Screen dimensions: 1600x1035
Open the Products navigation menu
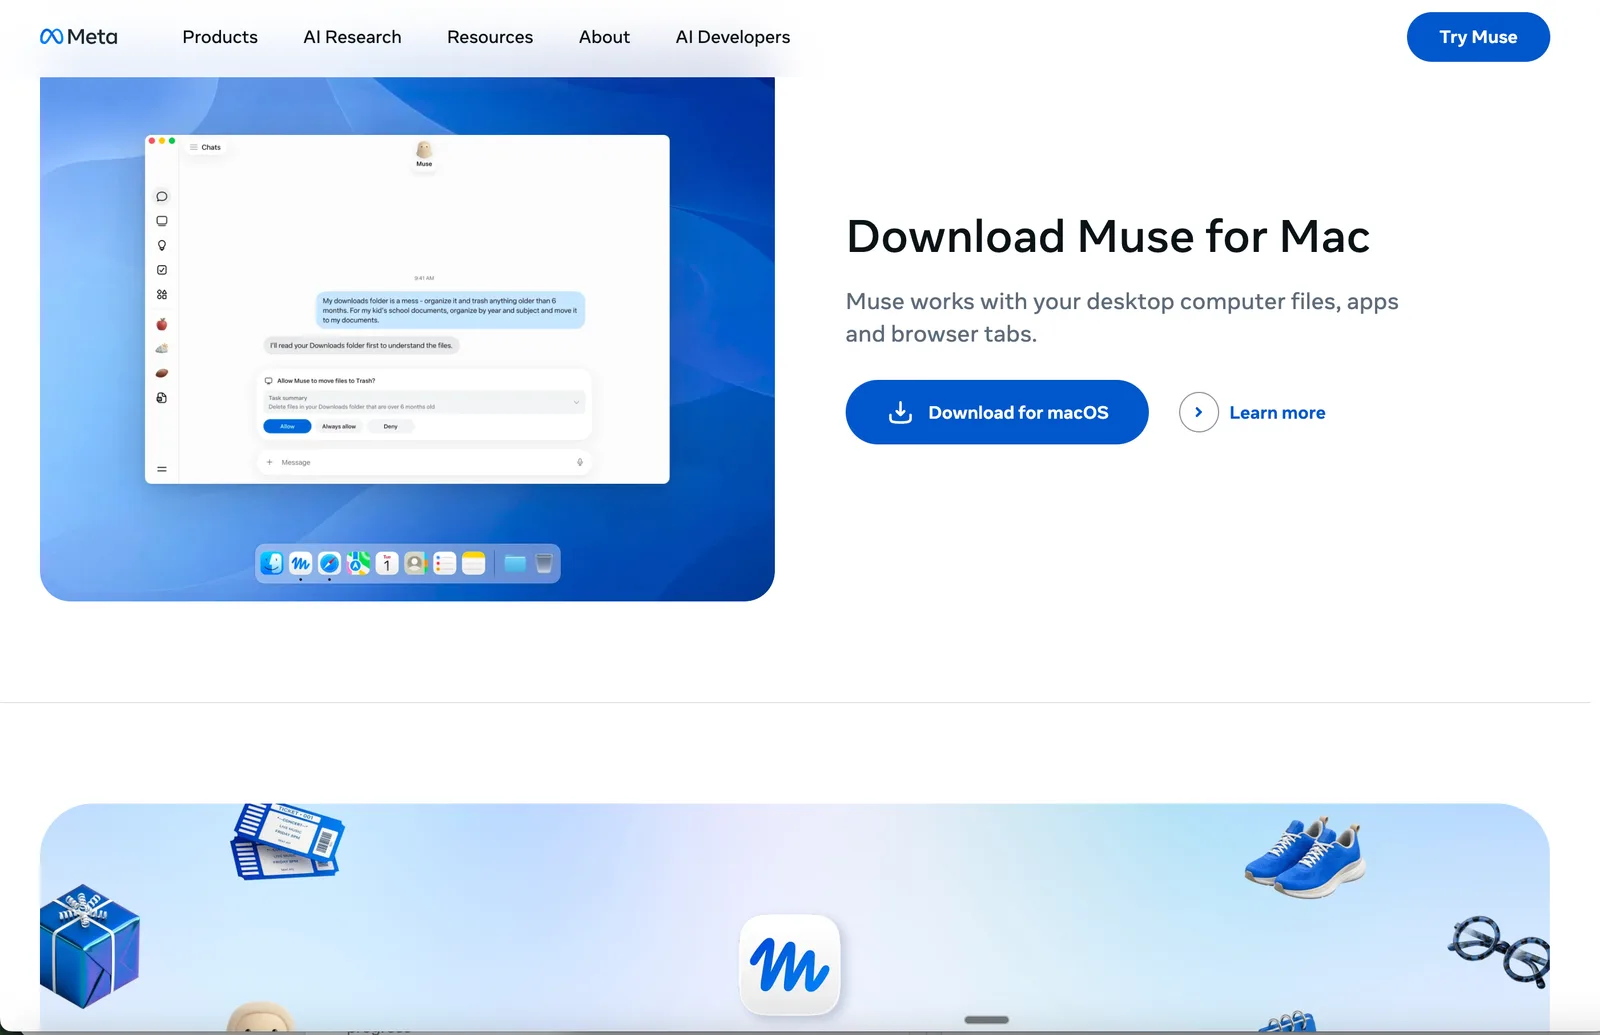click(220, 37)
